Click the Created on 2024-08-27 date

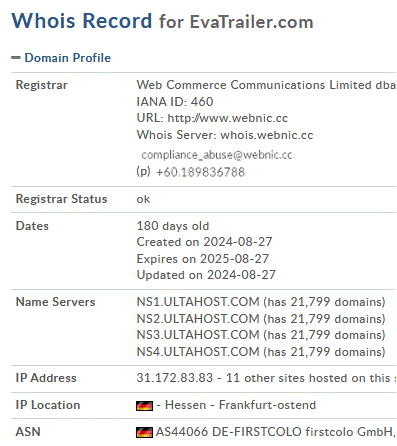coord(204,242)
